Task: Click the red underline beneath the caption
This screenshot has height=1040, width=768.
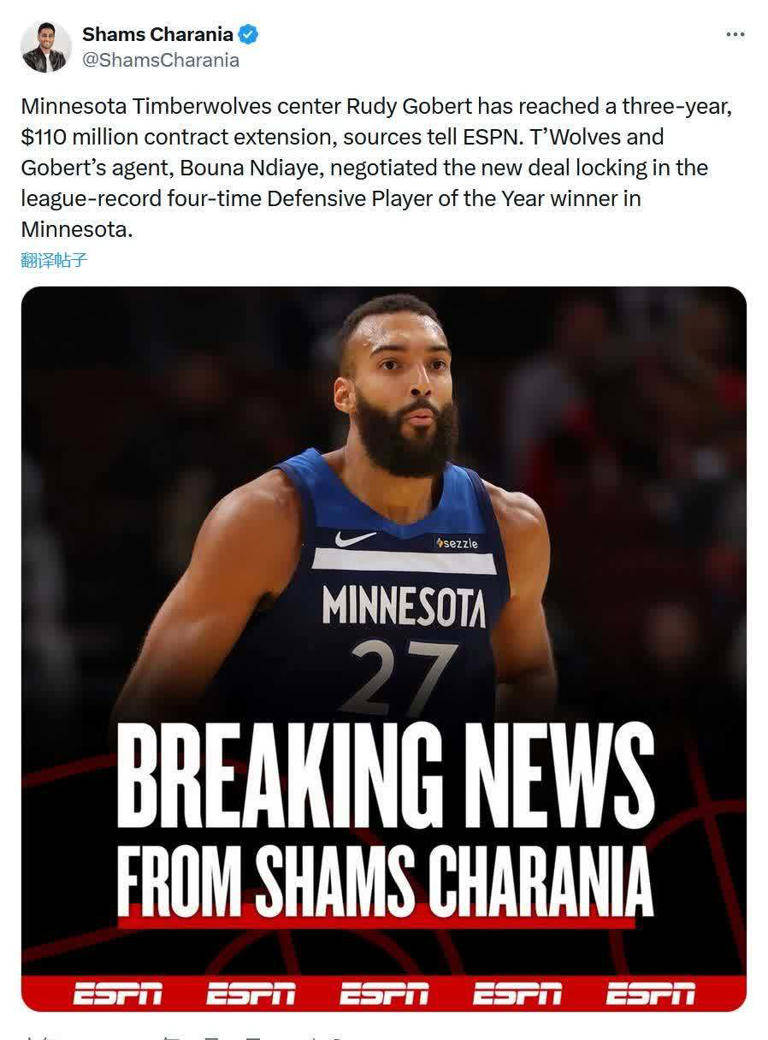Action: (x=376, y=922)
